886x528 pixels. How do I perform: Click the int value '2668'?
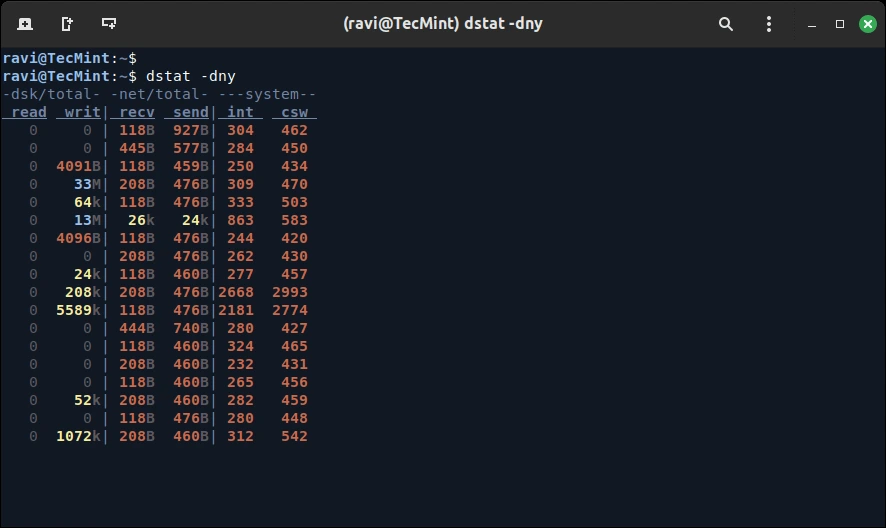coord(236,293)
